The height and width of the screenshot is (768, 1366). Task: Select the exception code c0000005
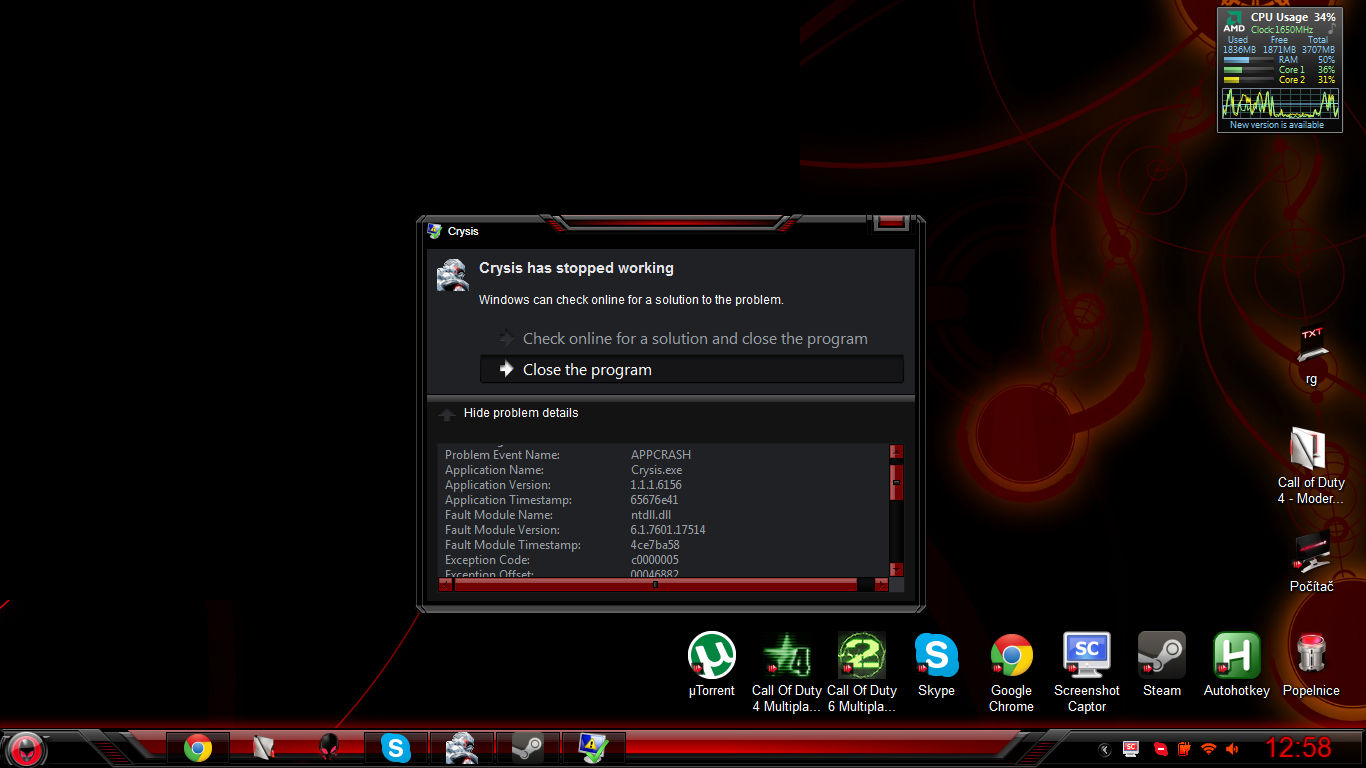(655, 560)
